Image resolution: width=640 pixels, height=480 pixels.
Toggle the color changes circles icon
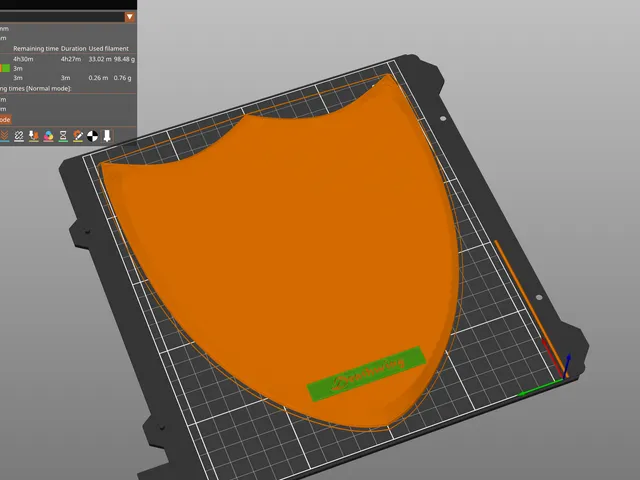coord(49,136)
